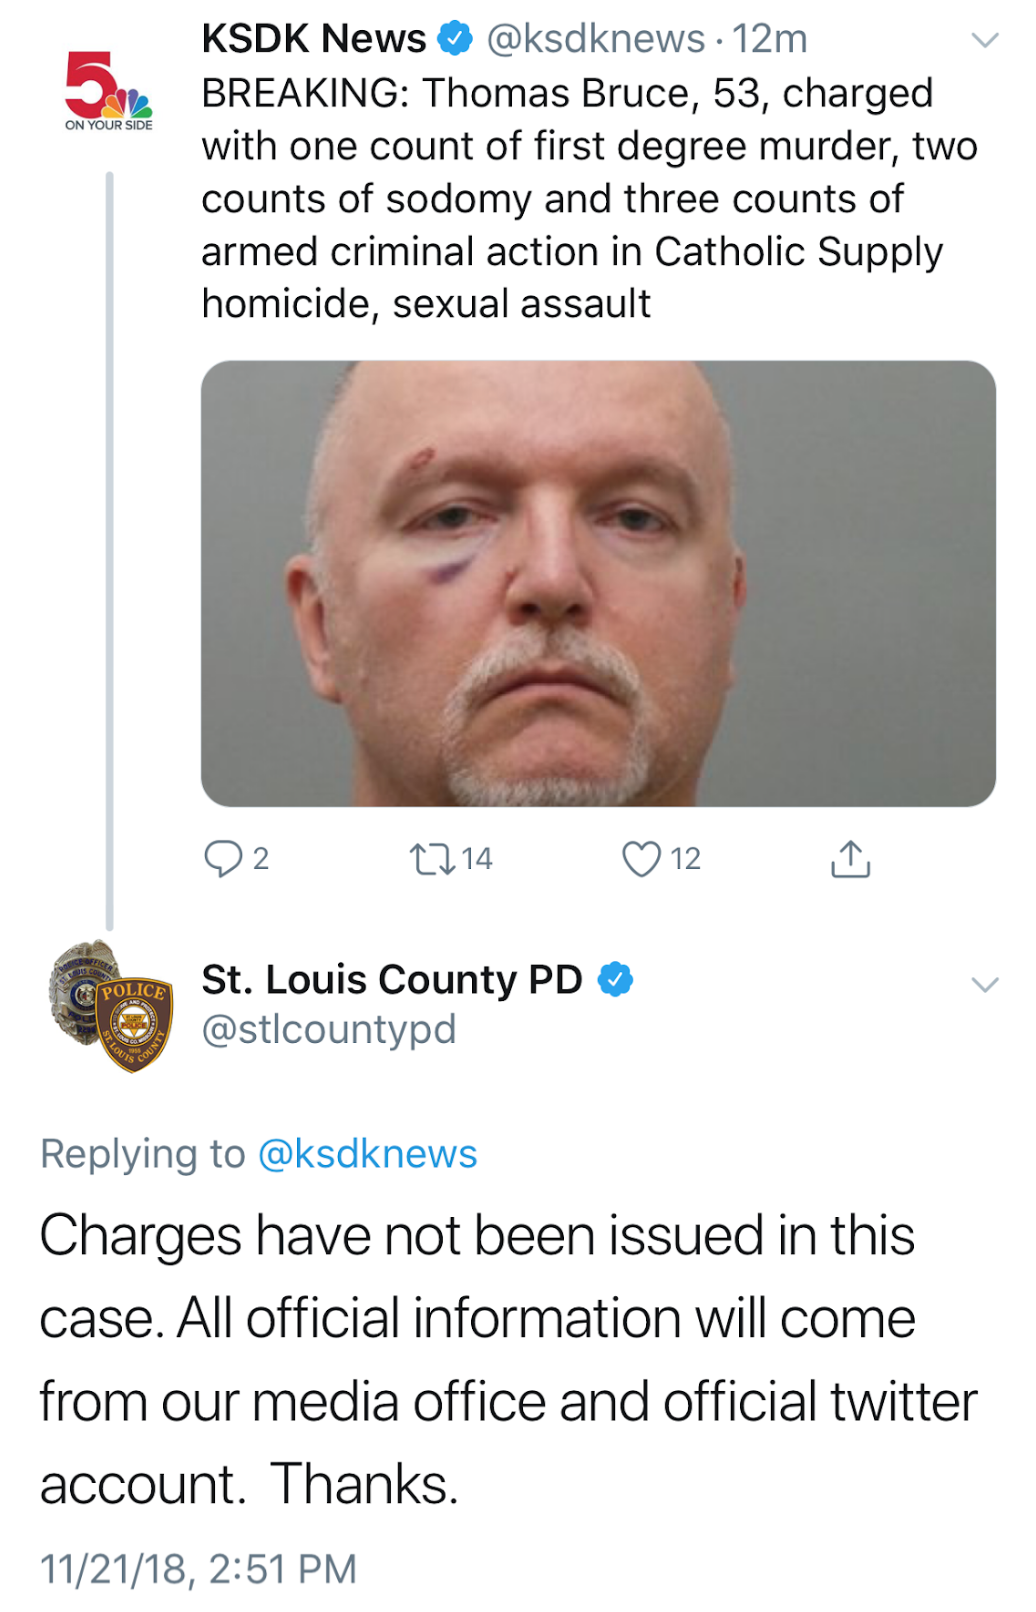Open the St. Louis County PD profile name
Screen dimensions: 1036x1612
(392, 980)
